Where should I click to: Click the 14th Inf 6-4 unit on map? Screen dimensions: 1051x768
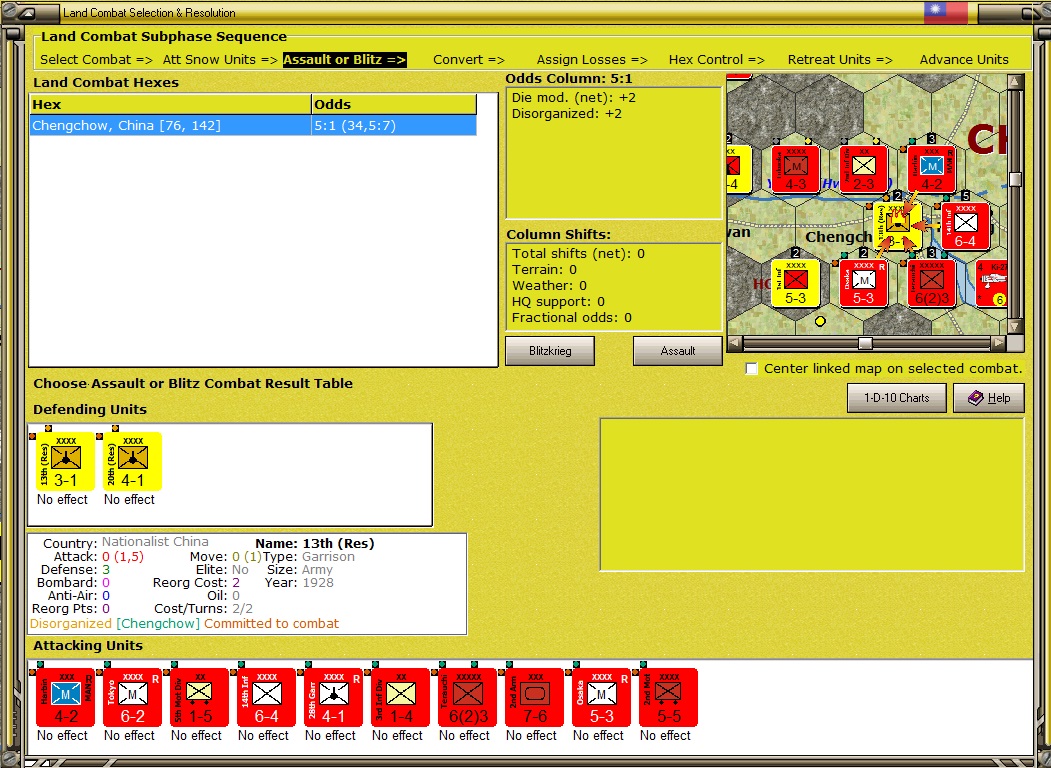point(965,227)
